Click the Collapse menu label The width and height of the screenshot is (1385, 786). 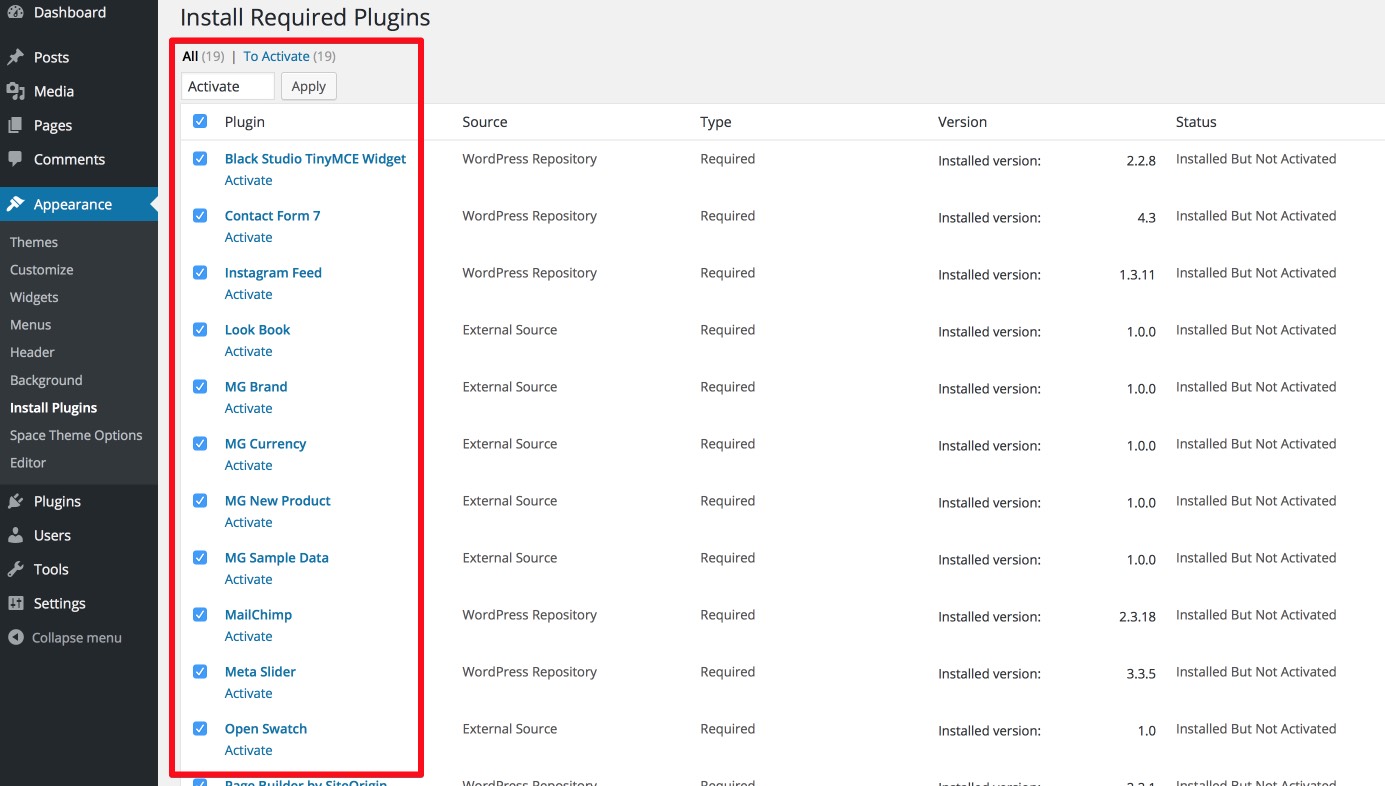77,637
